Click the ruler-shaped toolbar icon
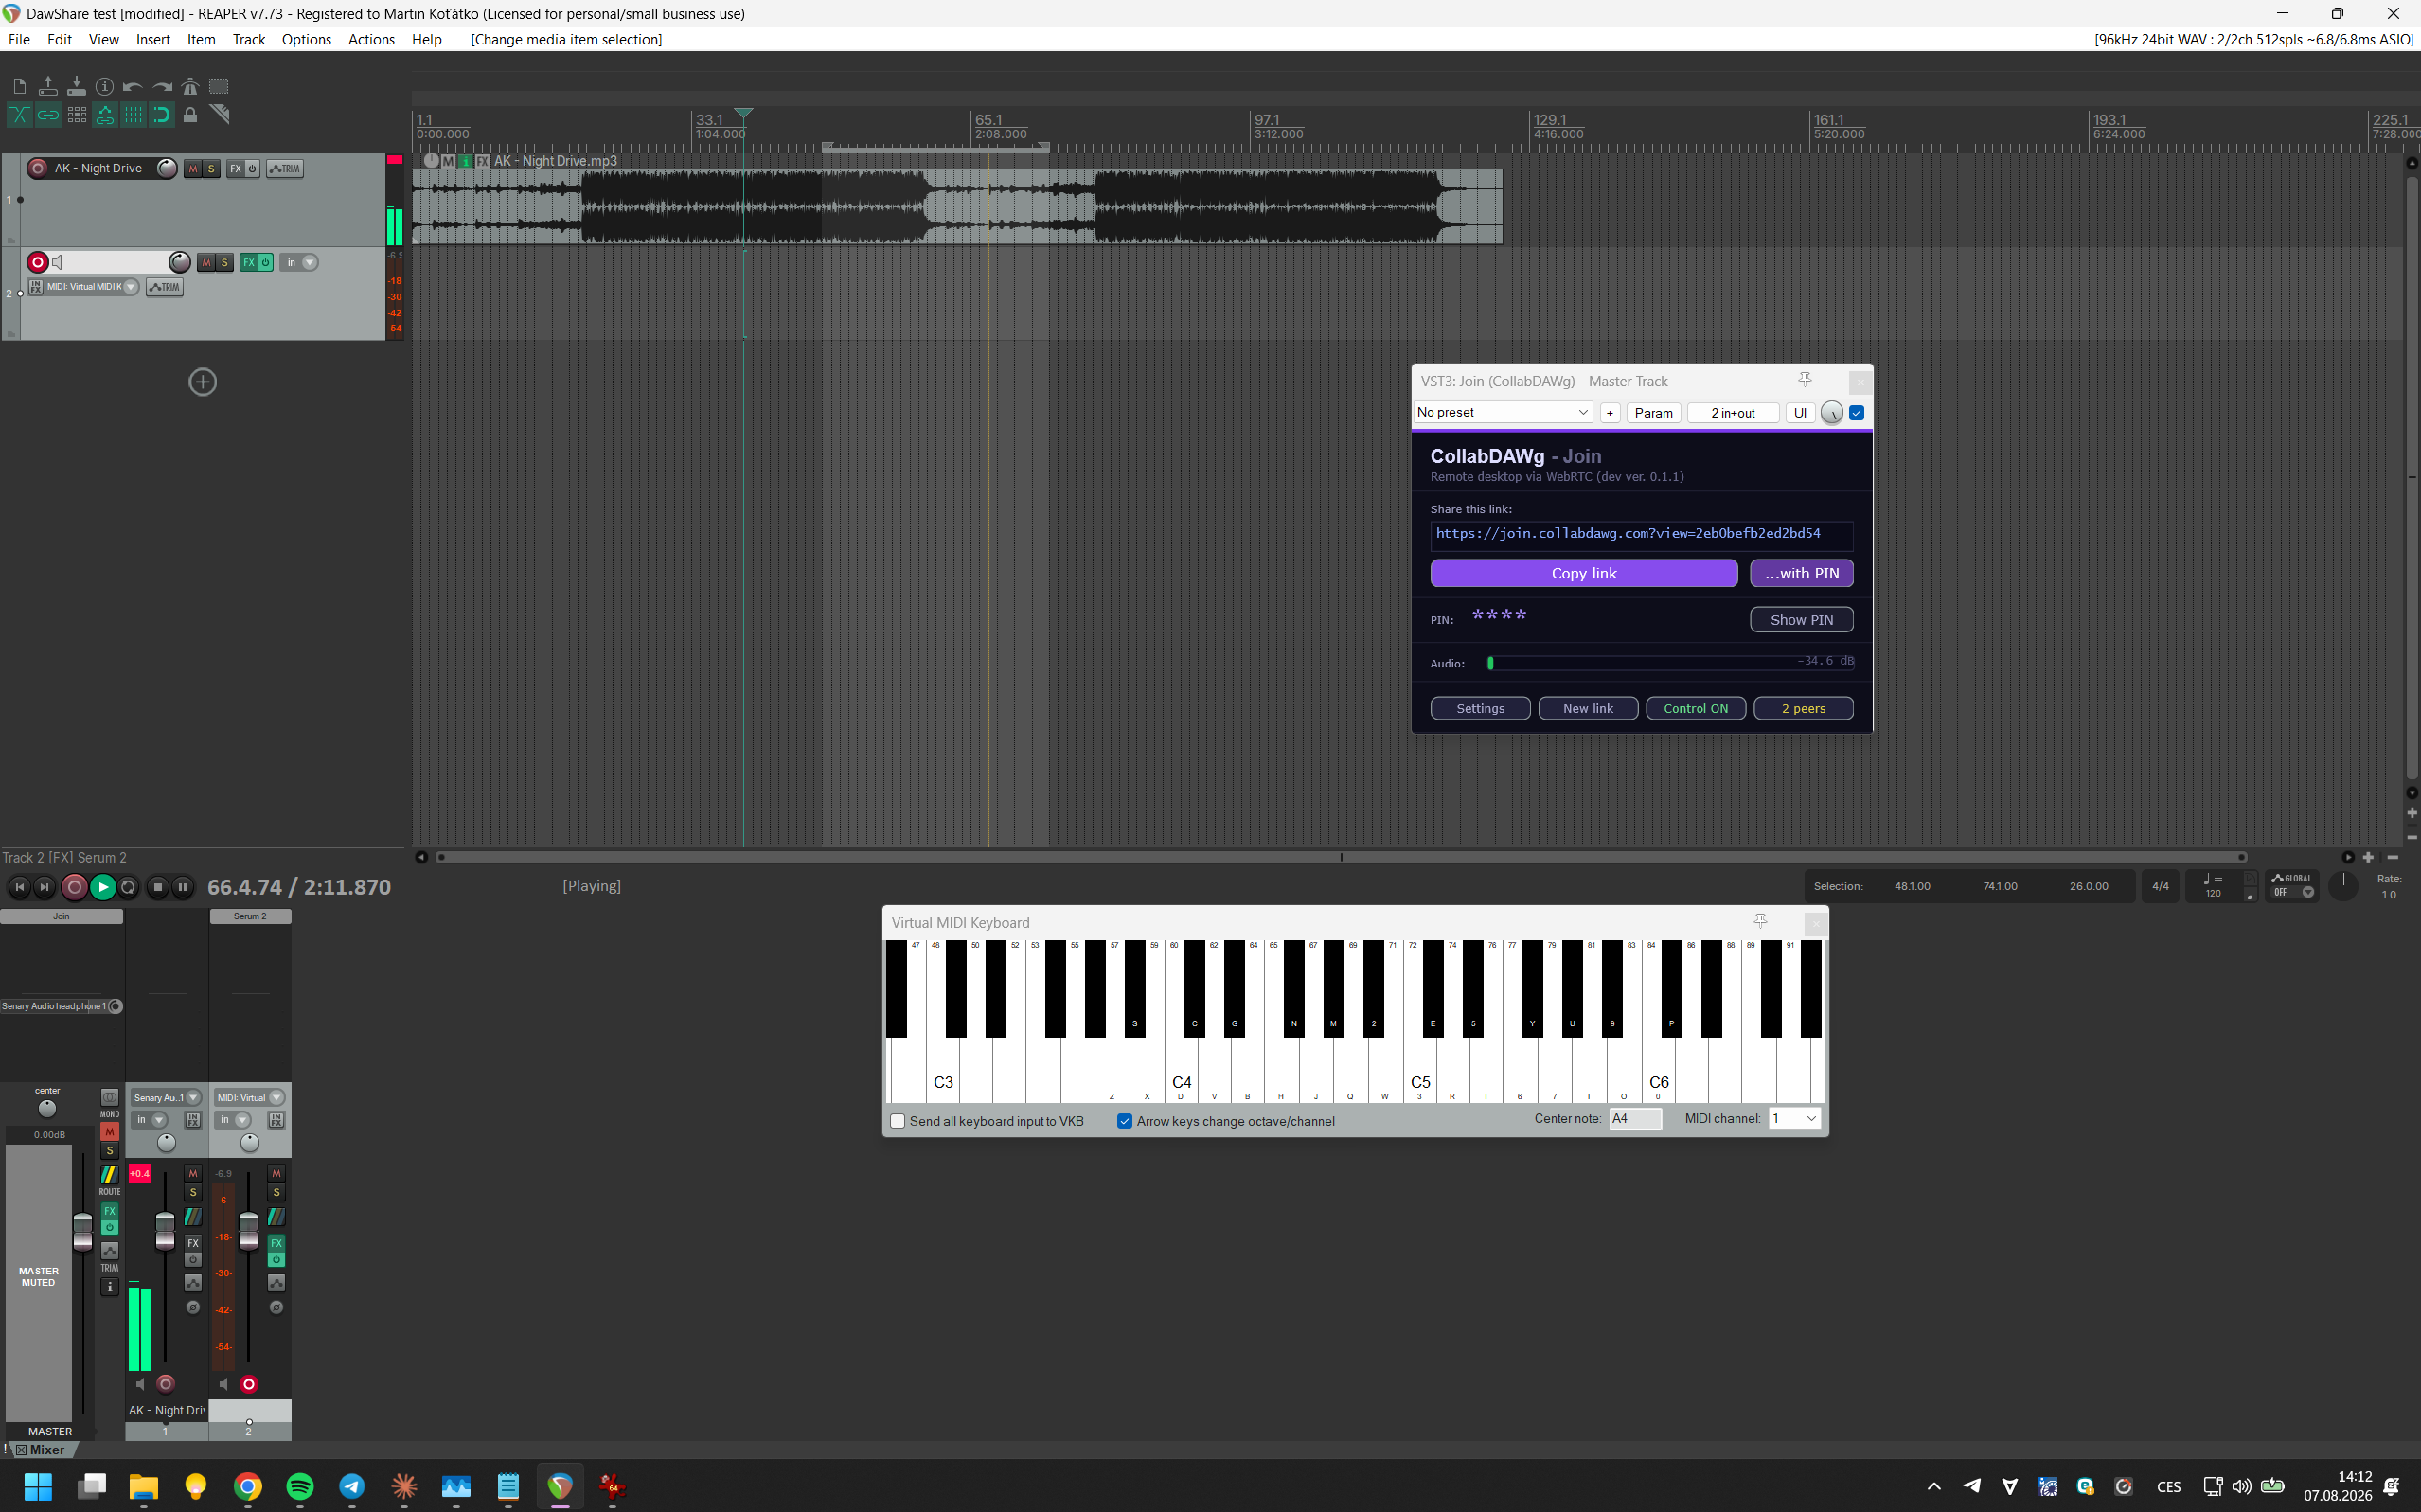 [x=219, y=115]
